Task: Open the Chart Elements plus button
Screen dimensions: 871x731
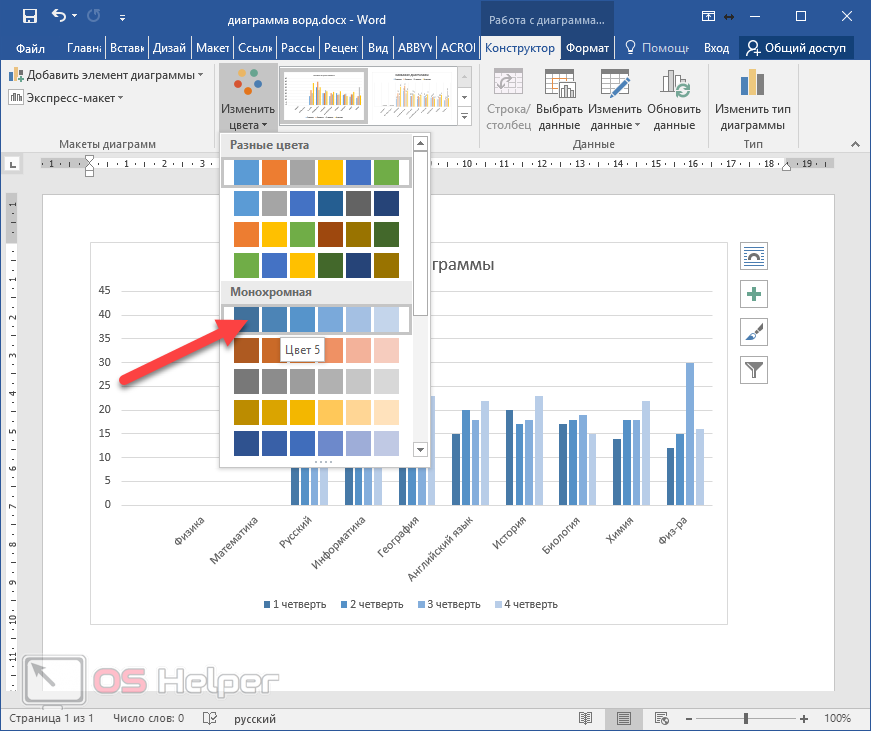Action: (753, 294)
